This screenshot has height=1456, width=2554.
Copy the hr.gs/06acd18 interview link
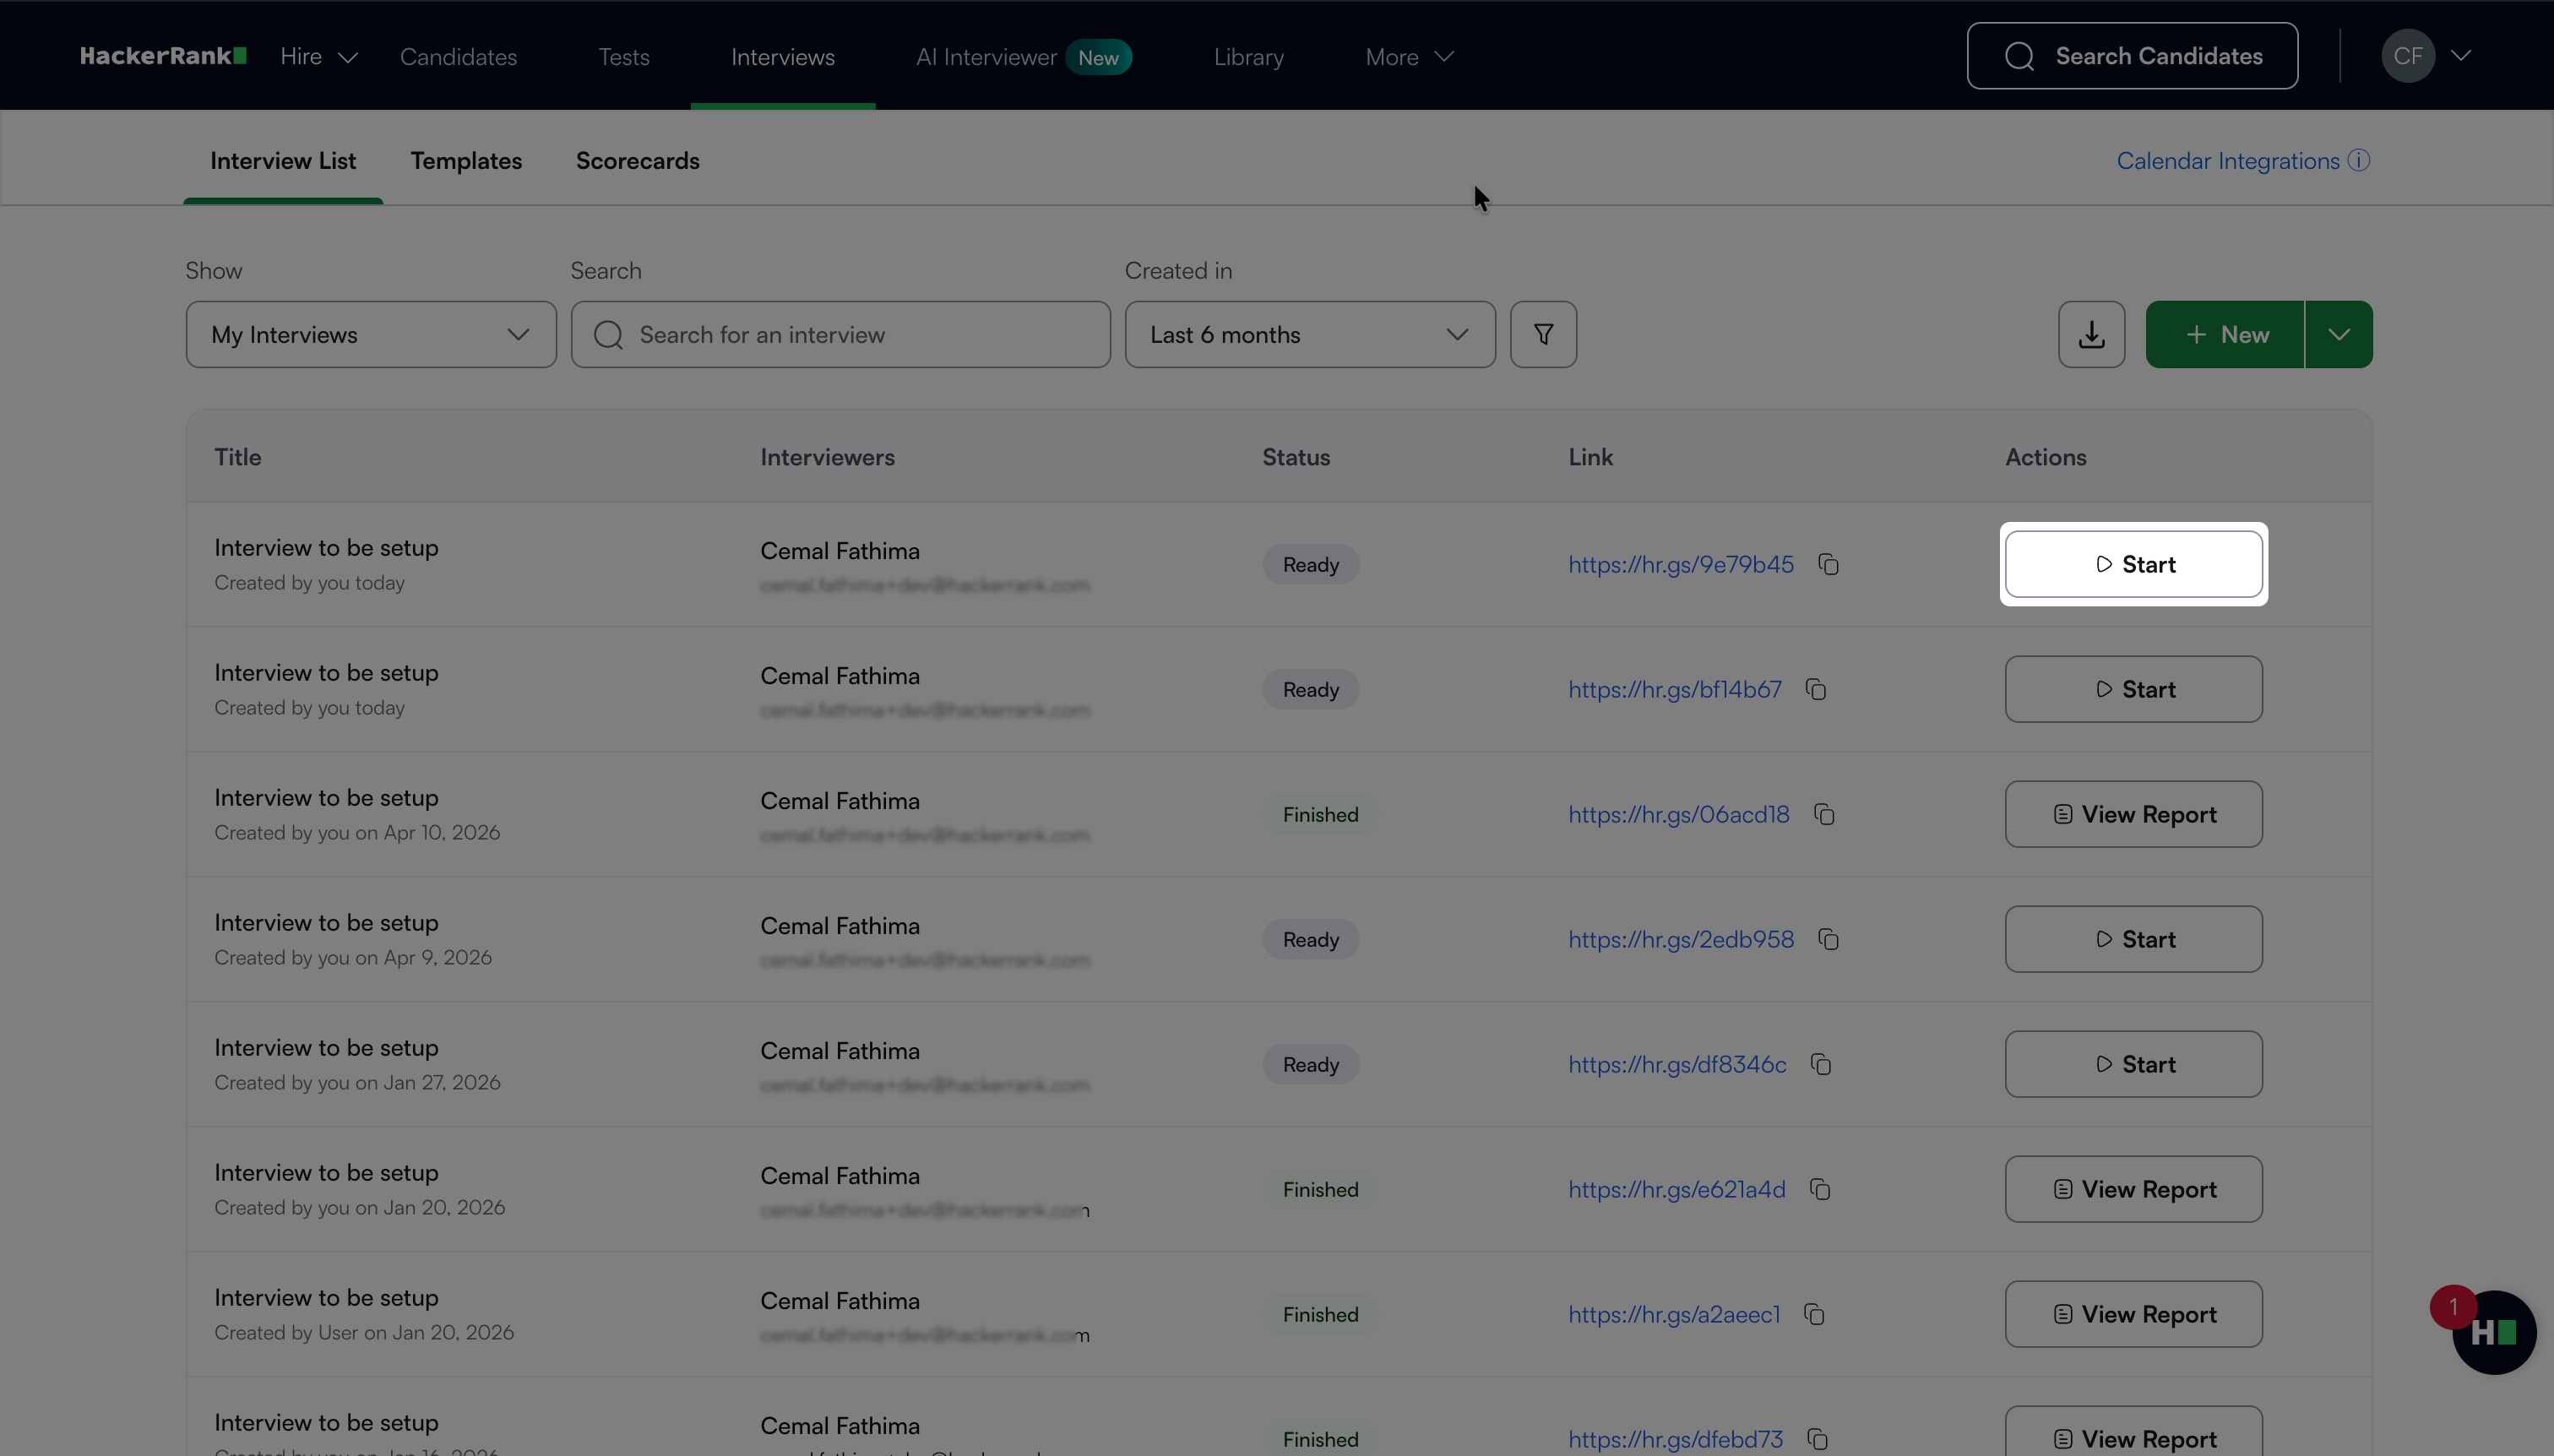pyautogui.click(x=1824, y=815)
